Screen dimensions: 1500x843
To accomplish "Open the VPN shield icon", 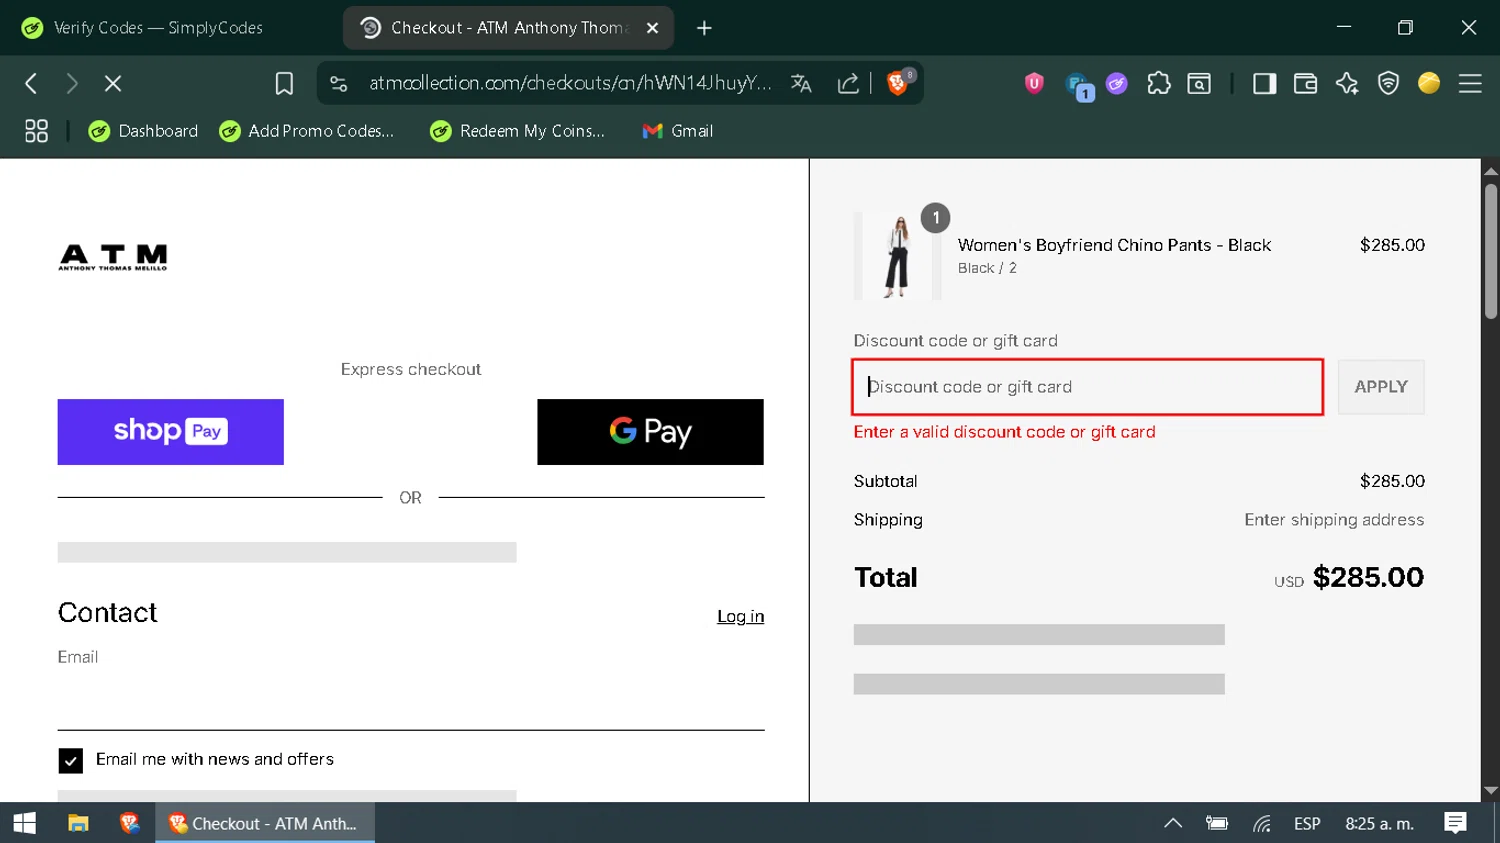I will pos(1388,84).
